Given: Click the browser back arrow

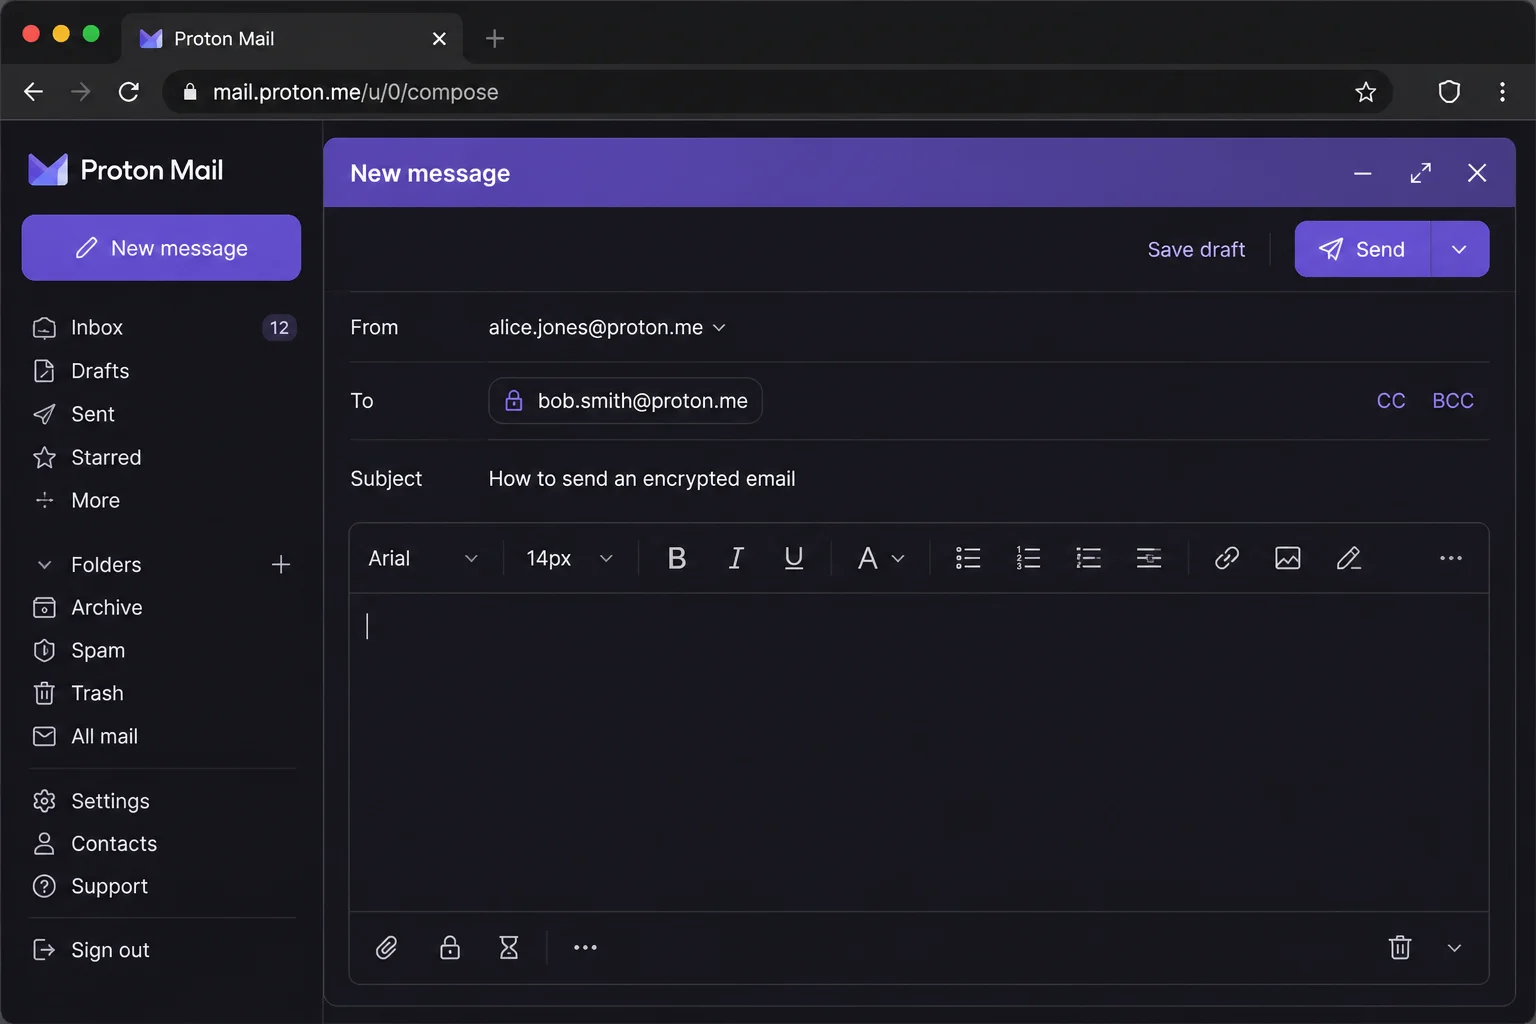Looking at the screenshot, I should [33, 92].
